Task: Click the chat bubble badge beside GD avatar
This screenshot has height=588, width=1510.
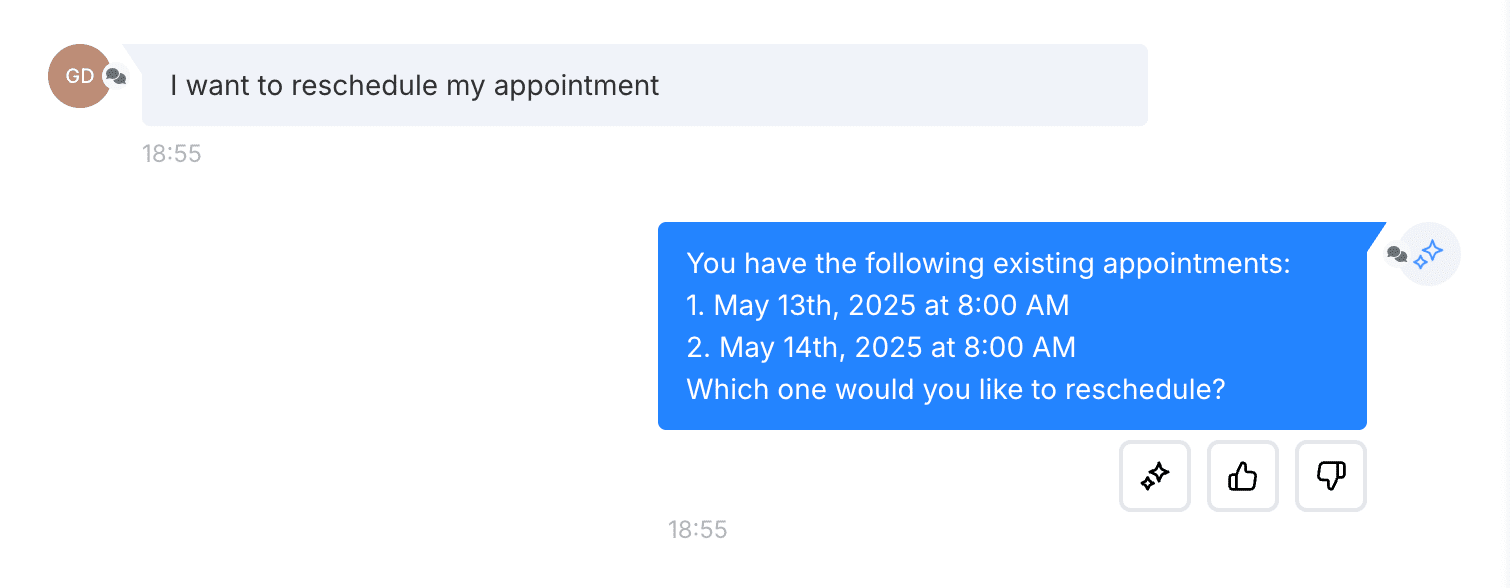Action: (116, 76)
